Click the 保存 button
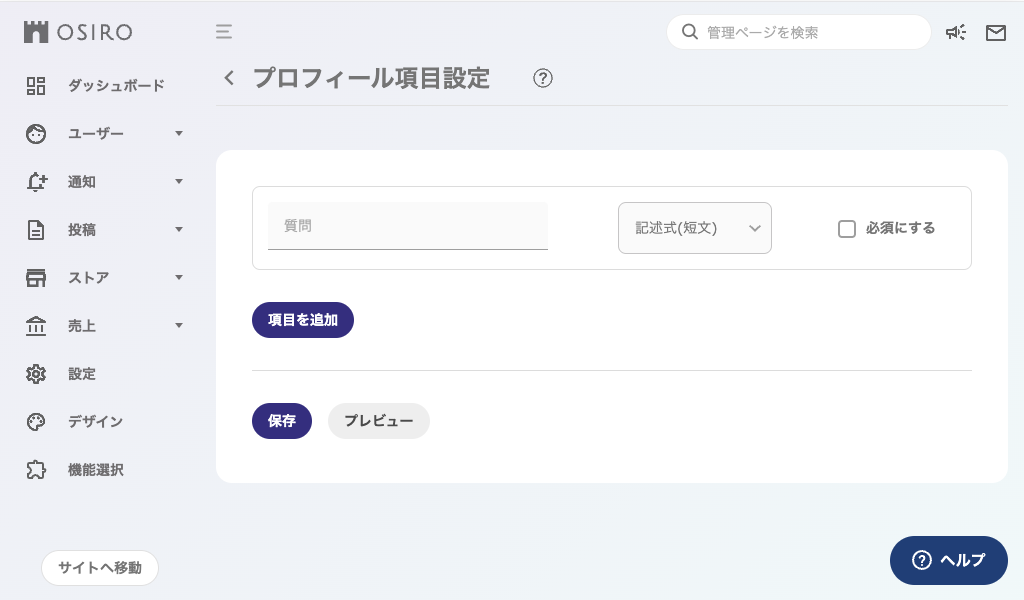The height and width of the screenshot is (600, 1024). 282,421
